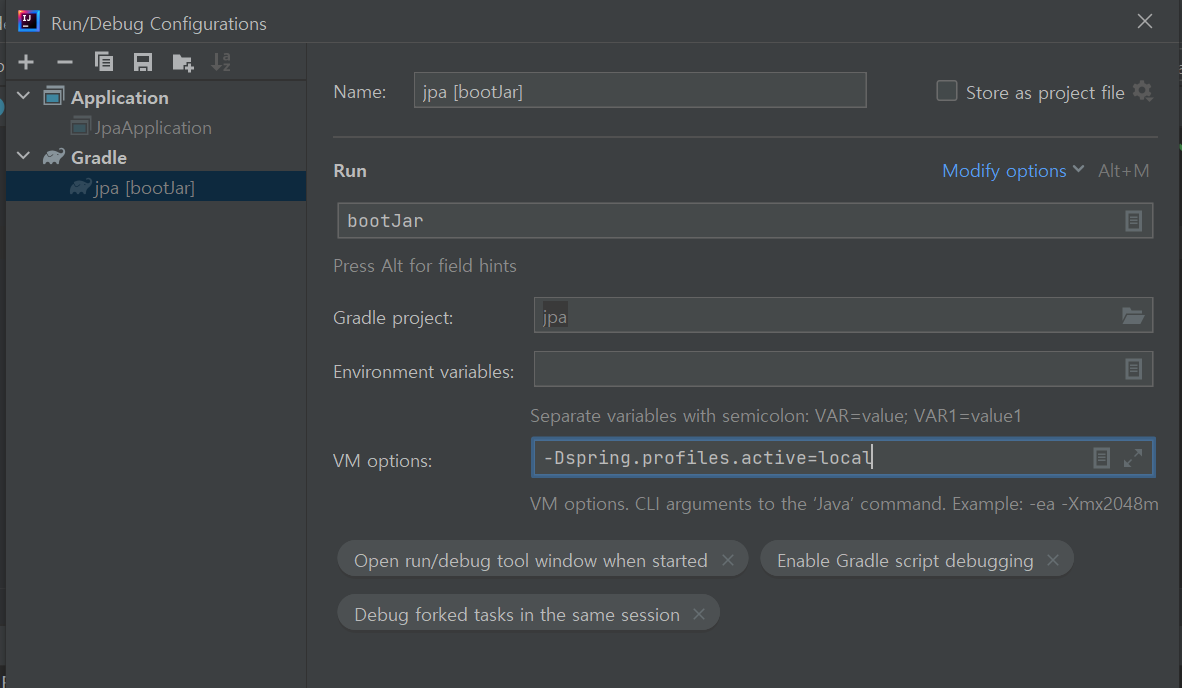
Task: Select jpa [bootJar] configuration
Action: click(156, 187)
